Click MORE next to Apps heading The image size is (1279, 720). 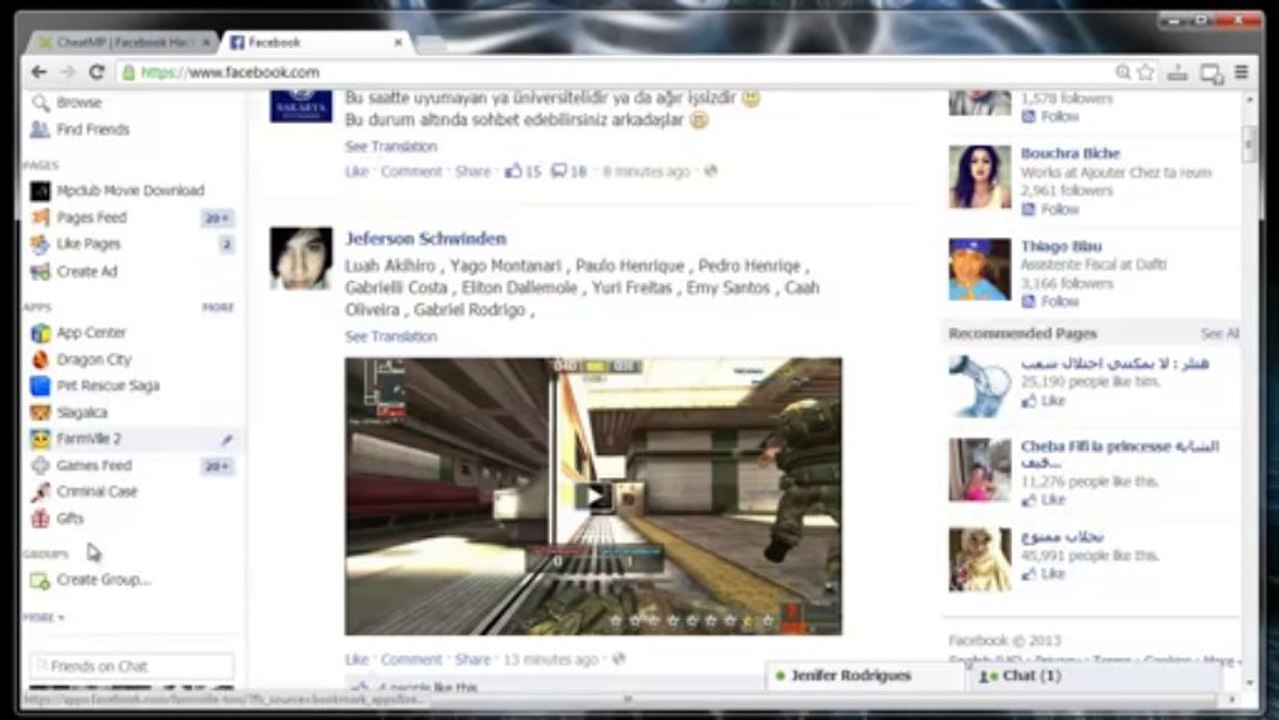(217, 307)
